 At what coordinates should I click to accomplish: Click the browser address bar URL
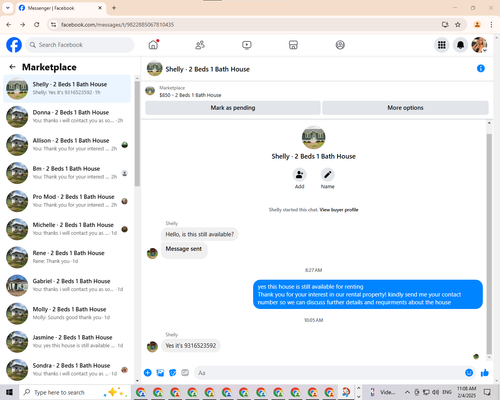click(117, 25)
